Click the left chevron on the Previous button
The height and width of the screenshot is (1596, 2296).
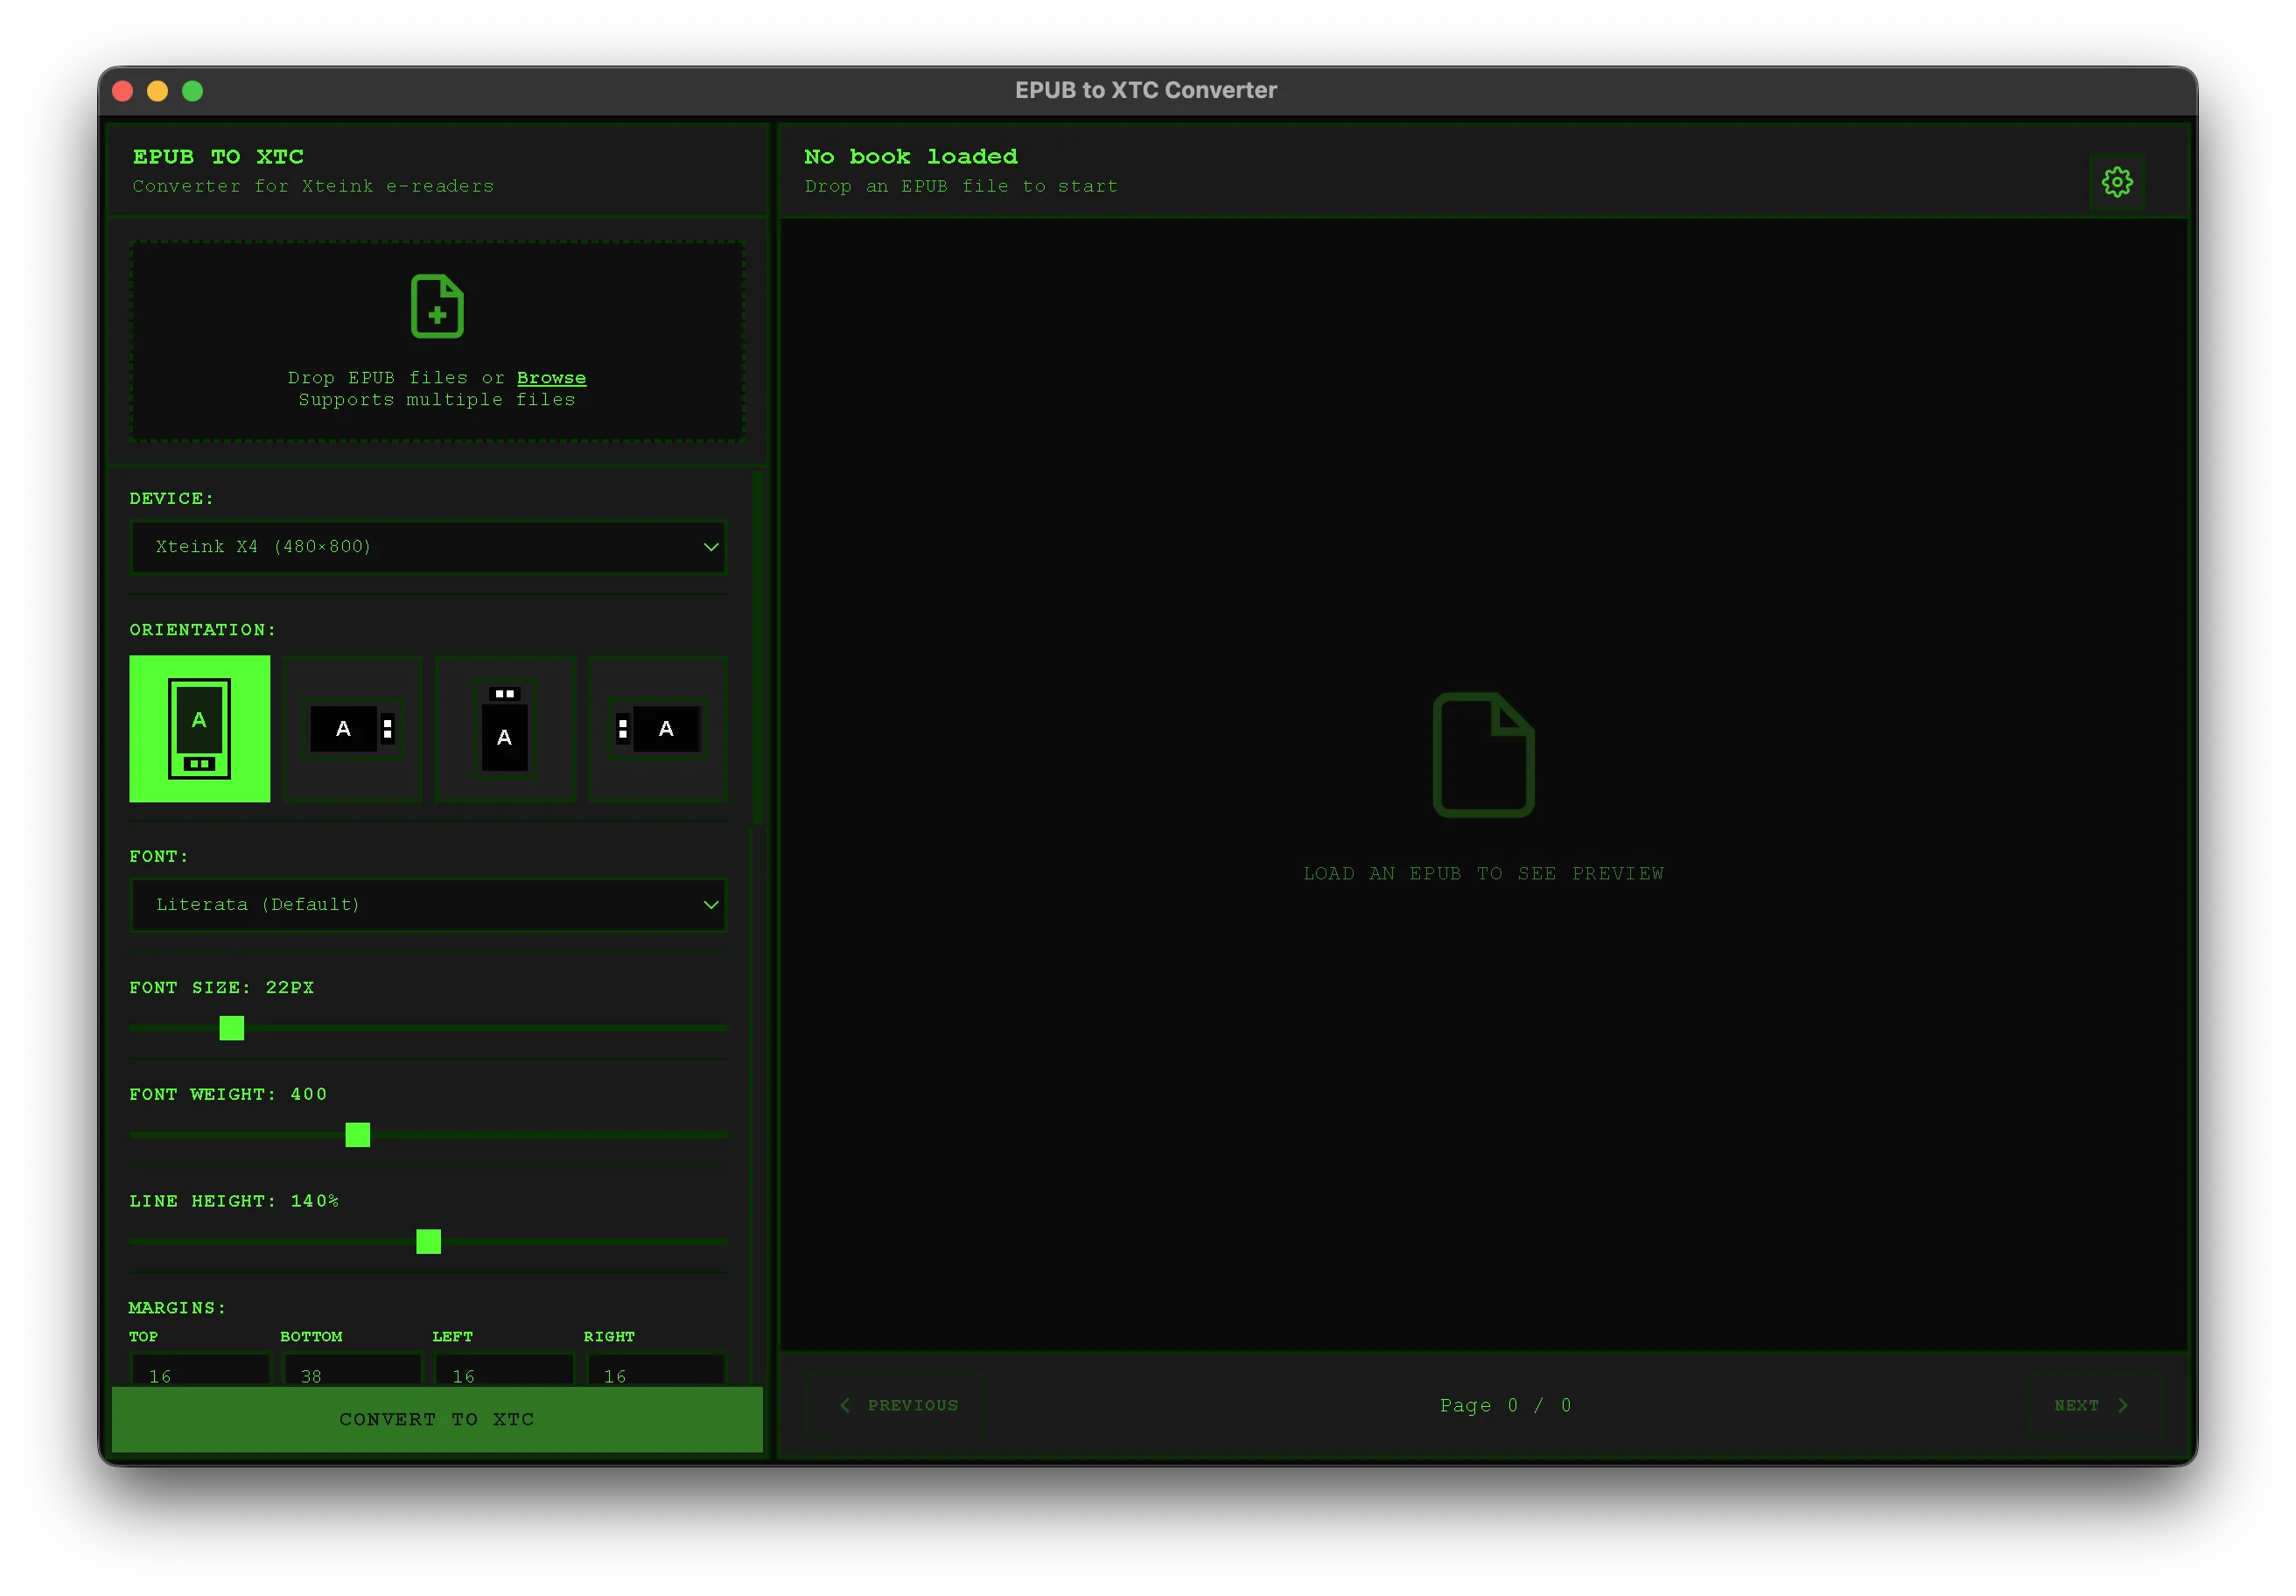click(845, 1405)
